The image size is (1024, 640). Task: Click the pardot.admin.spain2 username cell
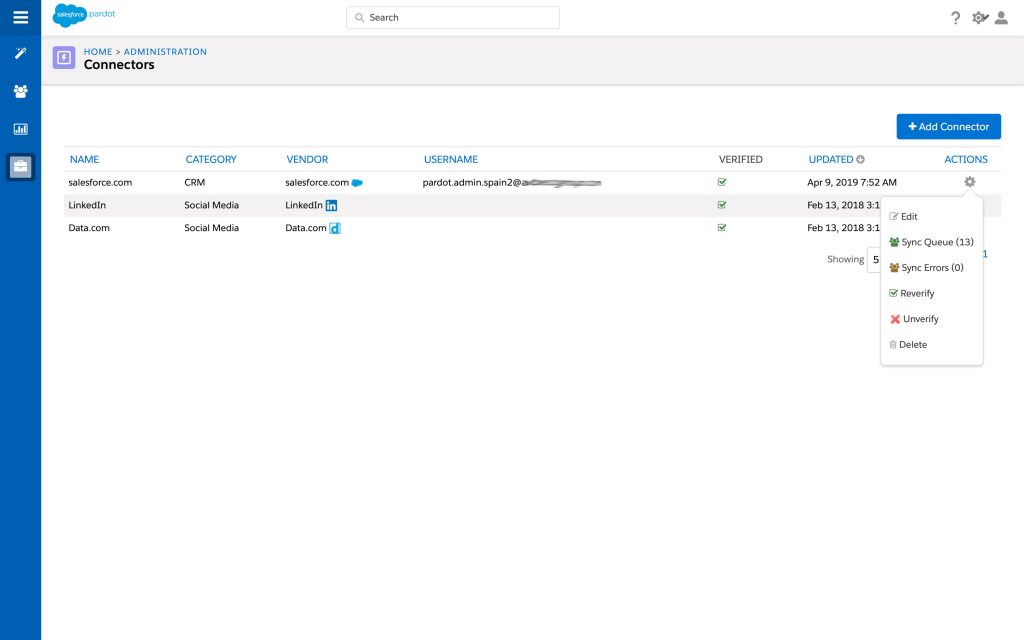pos(512,182)
